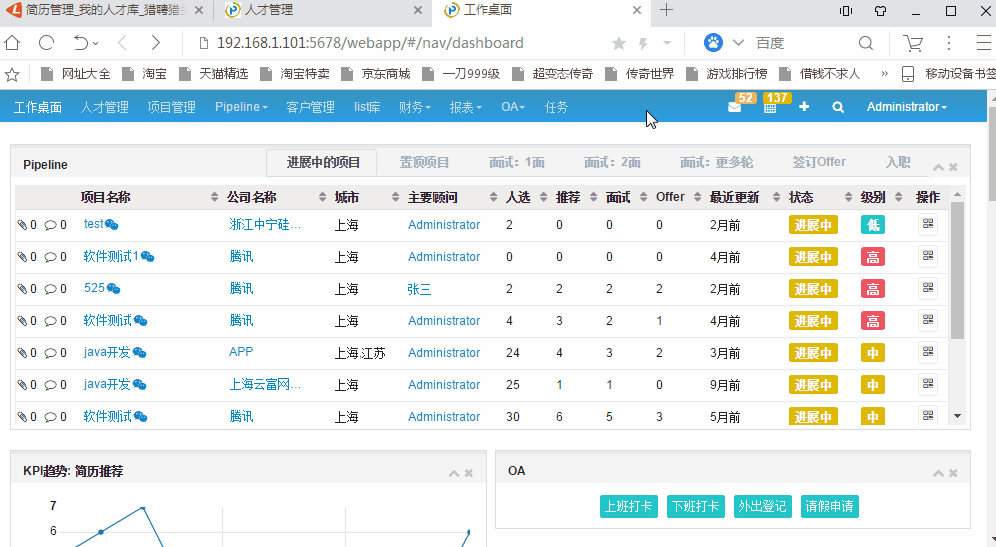Open consultant 张三 link
The height and width of the screenshot is (547, 996).
pyautogui.click(x=419, y=289)
